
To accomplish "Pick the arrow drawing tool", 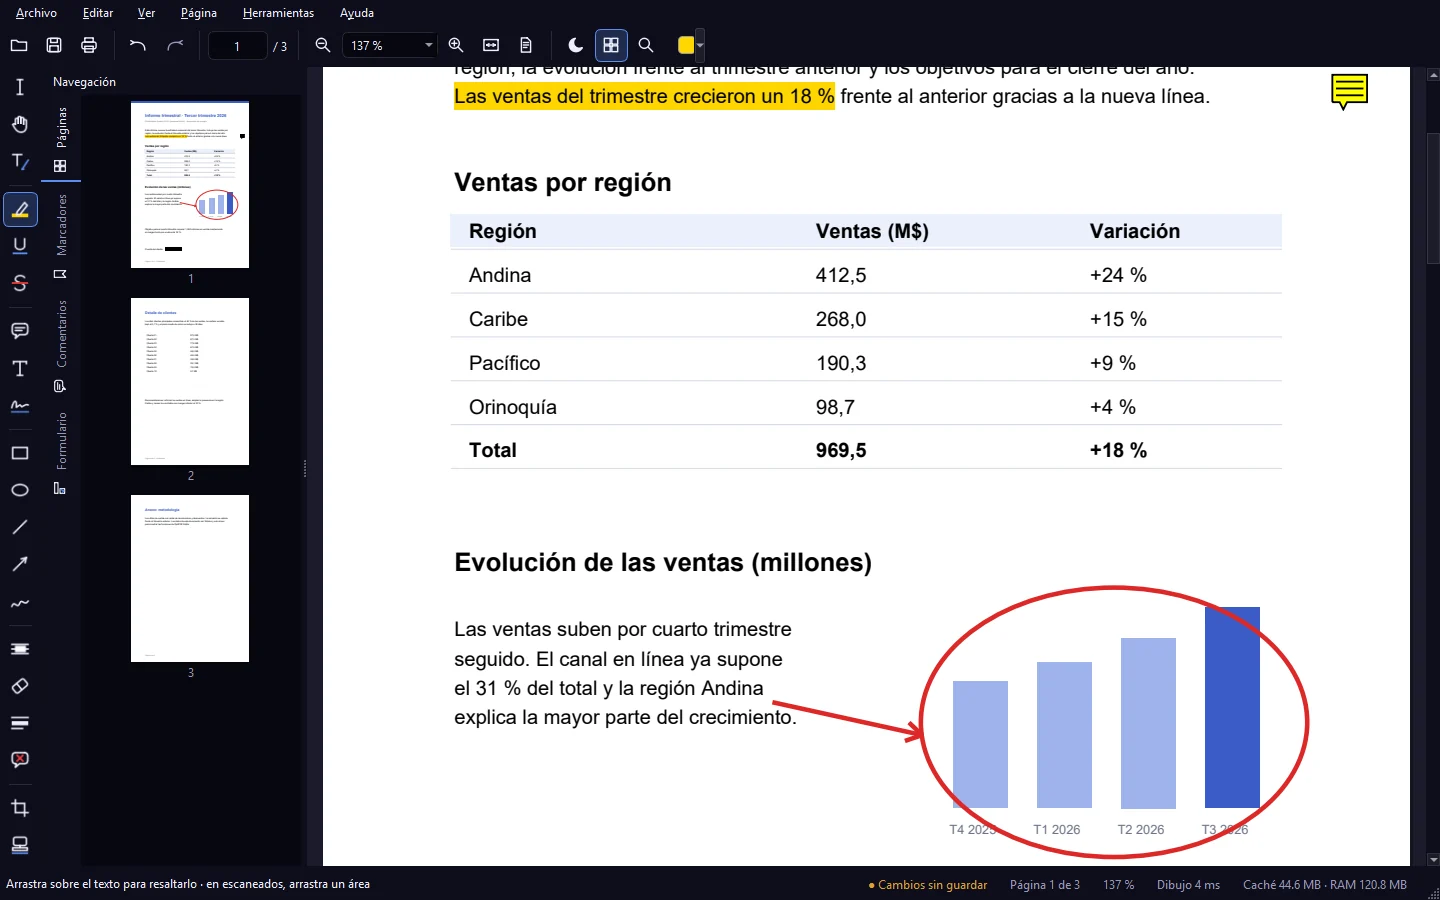I will (x=20, y=564).
